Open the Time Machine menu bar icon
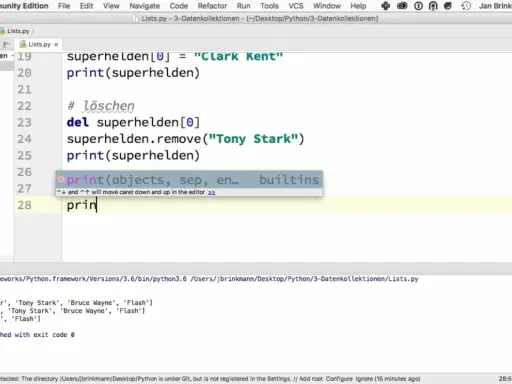 coord(466,6)
